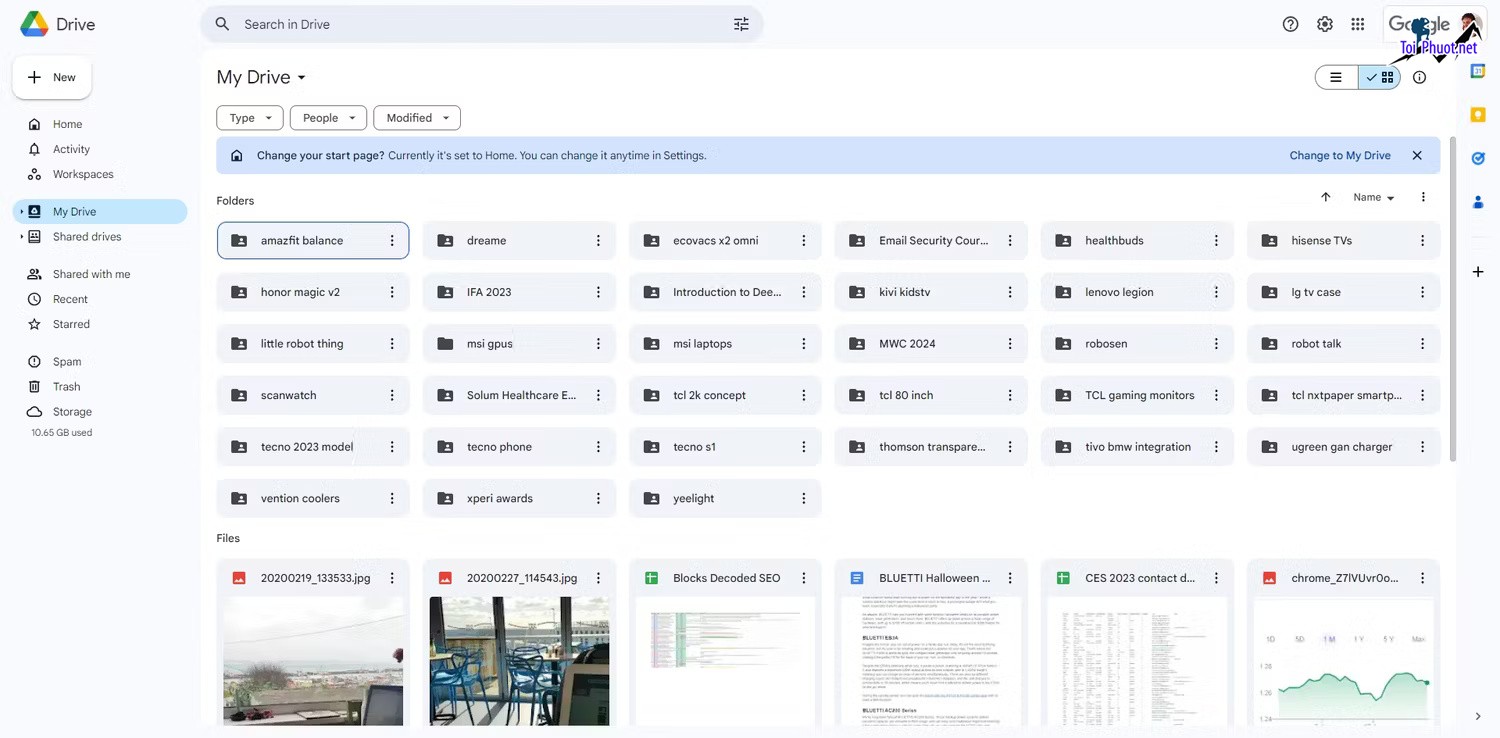Switch to list layout view
The width and height of the screenshot is (1500, 738).
pyautogui.click(x=1336, y=77)
